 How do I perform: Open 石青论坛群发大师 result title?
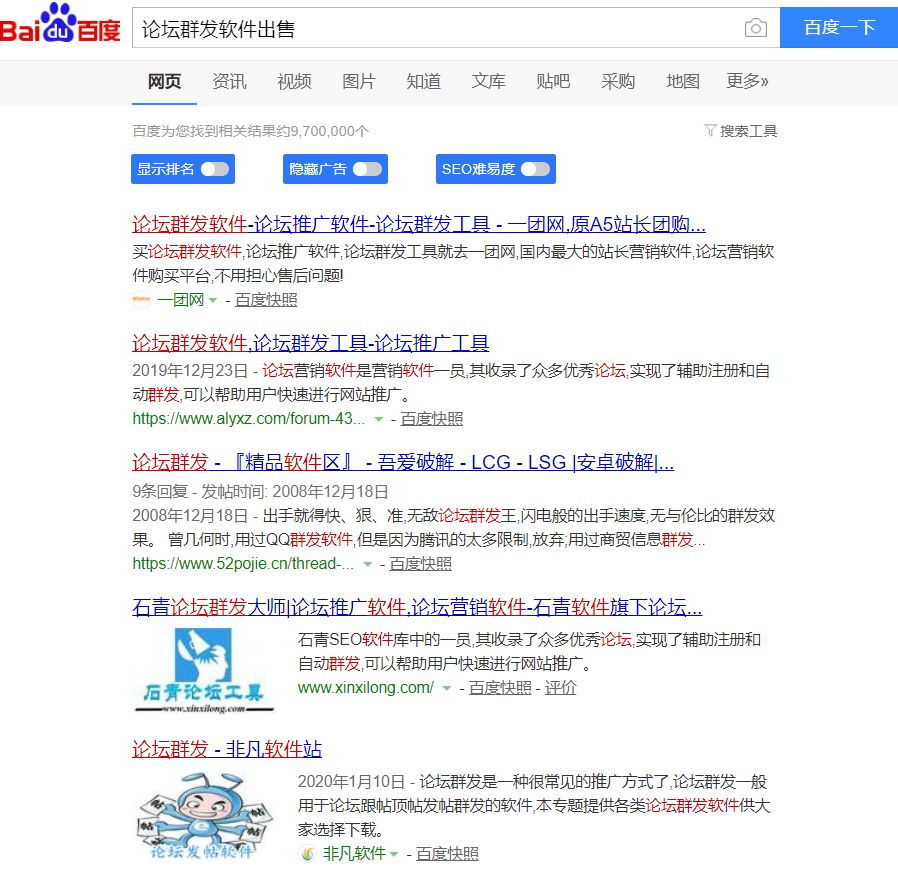pos(417,607)
